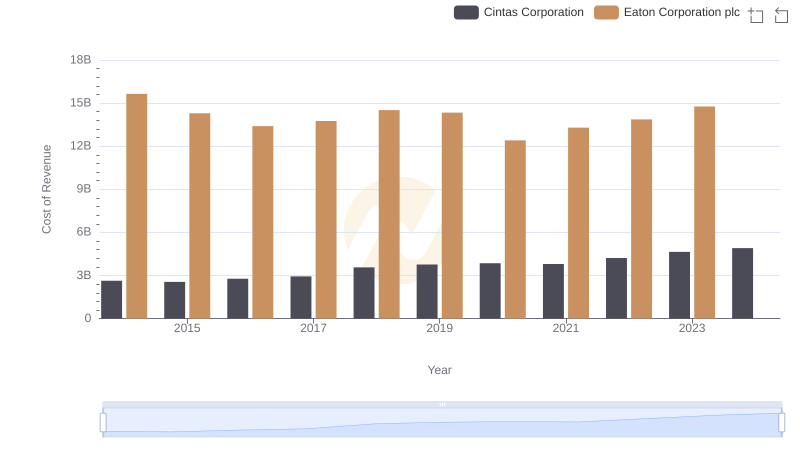Click the zoom reset icon
The height and width of the screenshot is (461, 800).
click(781, 15)
